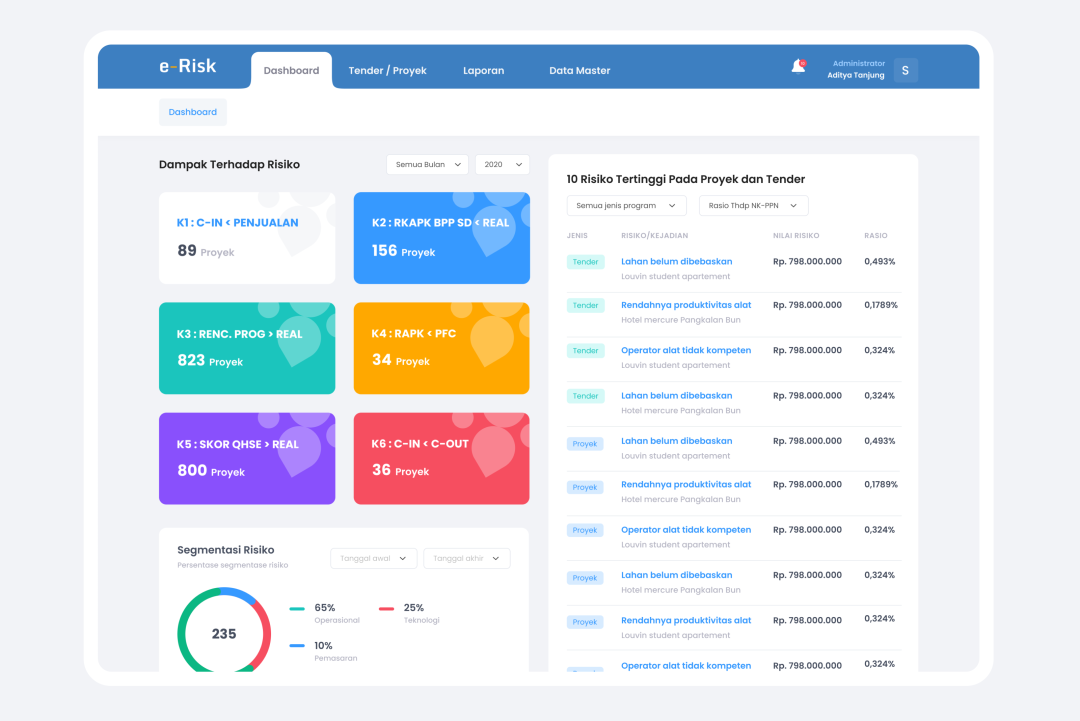Open the Tender / Proyek tab
This screenshot has width=1080, height=721.
pyautogui.click(x=387, y=71)
